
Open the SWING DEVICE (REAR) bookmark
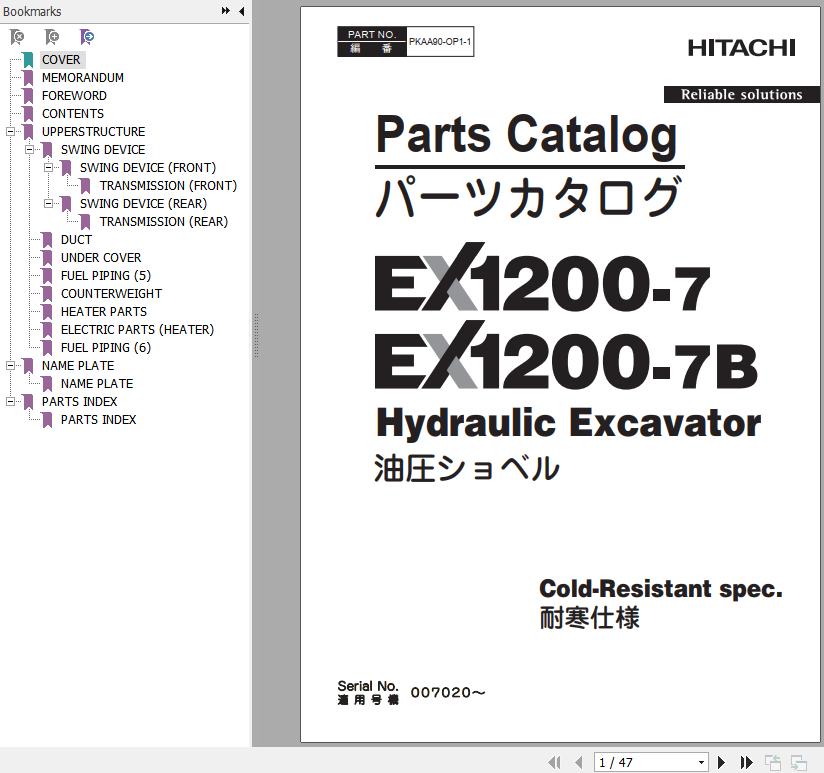143,203
